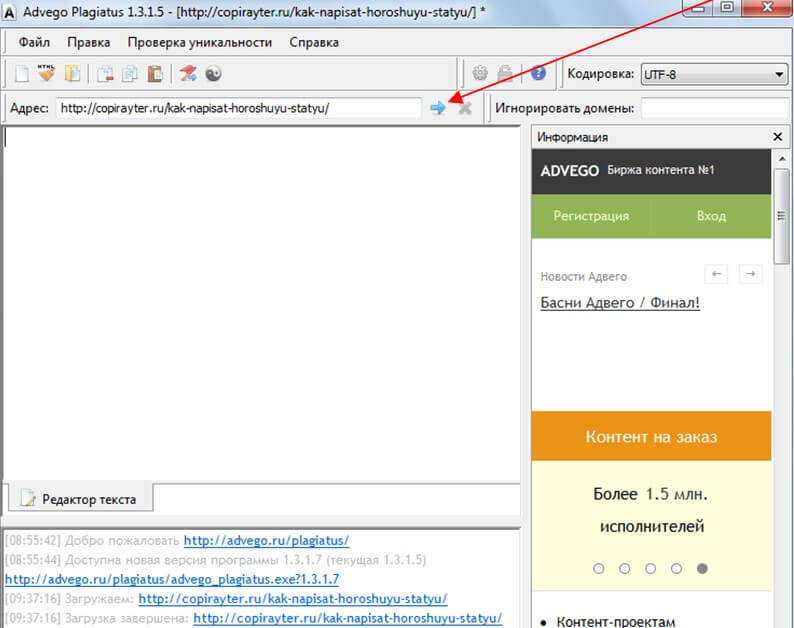Open the advego.ru/plagiatus/ log link
The image size is (794, 628).
pyautogui.click(x=266, y=540)
